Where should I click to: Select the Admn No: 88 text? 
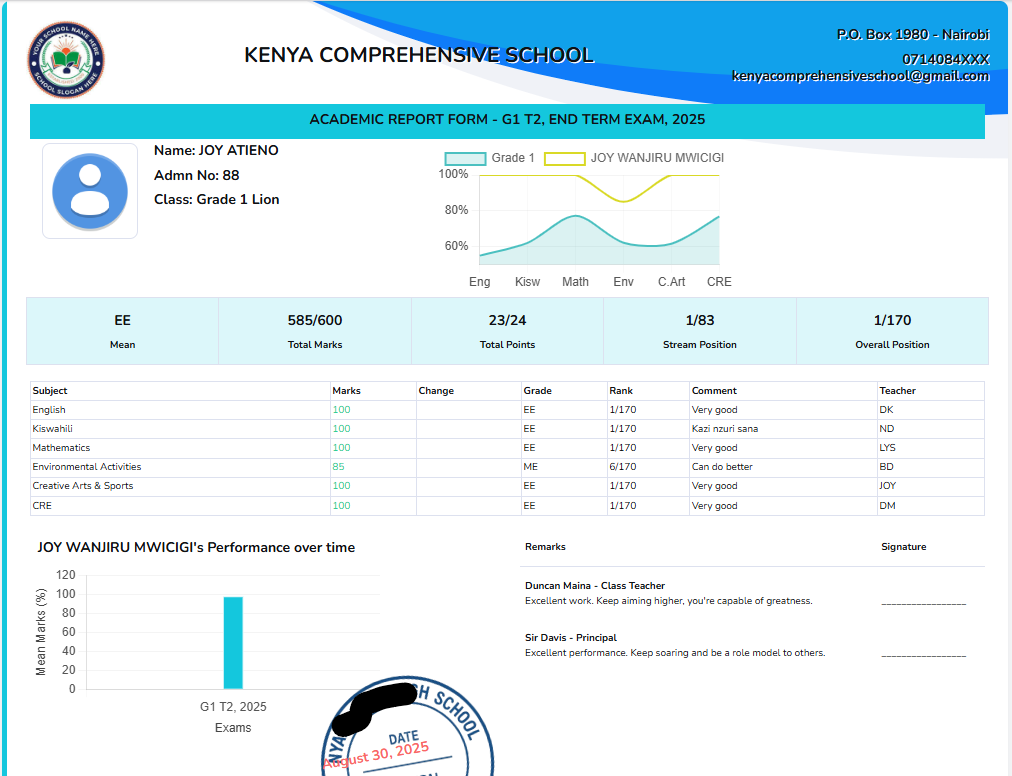196,175
